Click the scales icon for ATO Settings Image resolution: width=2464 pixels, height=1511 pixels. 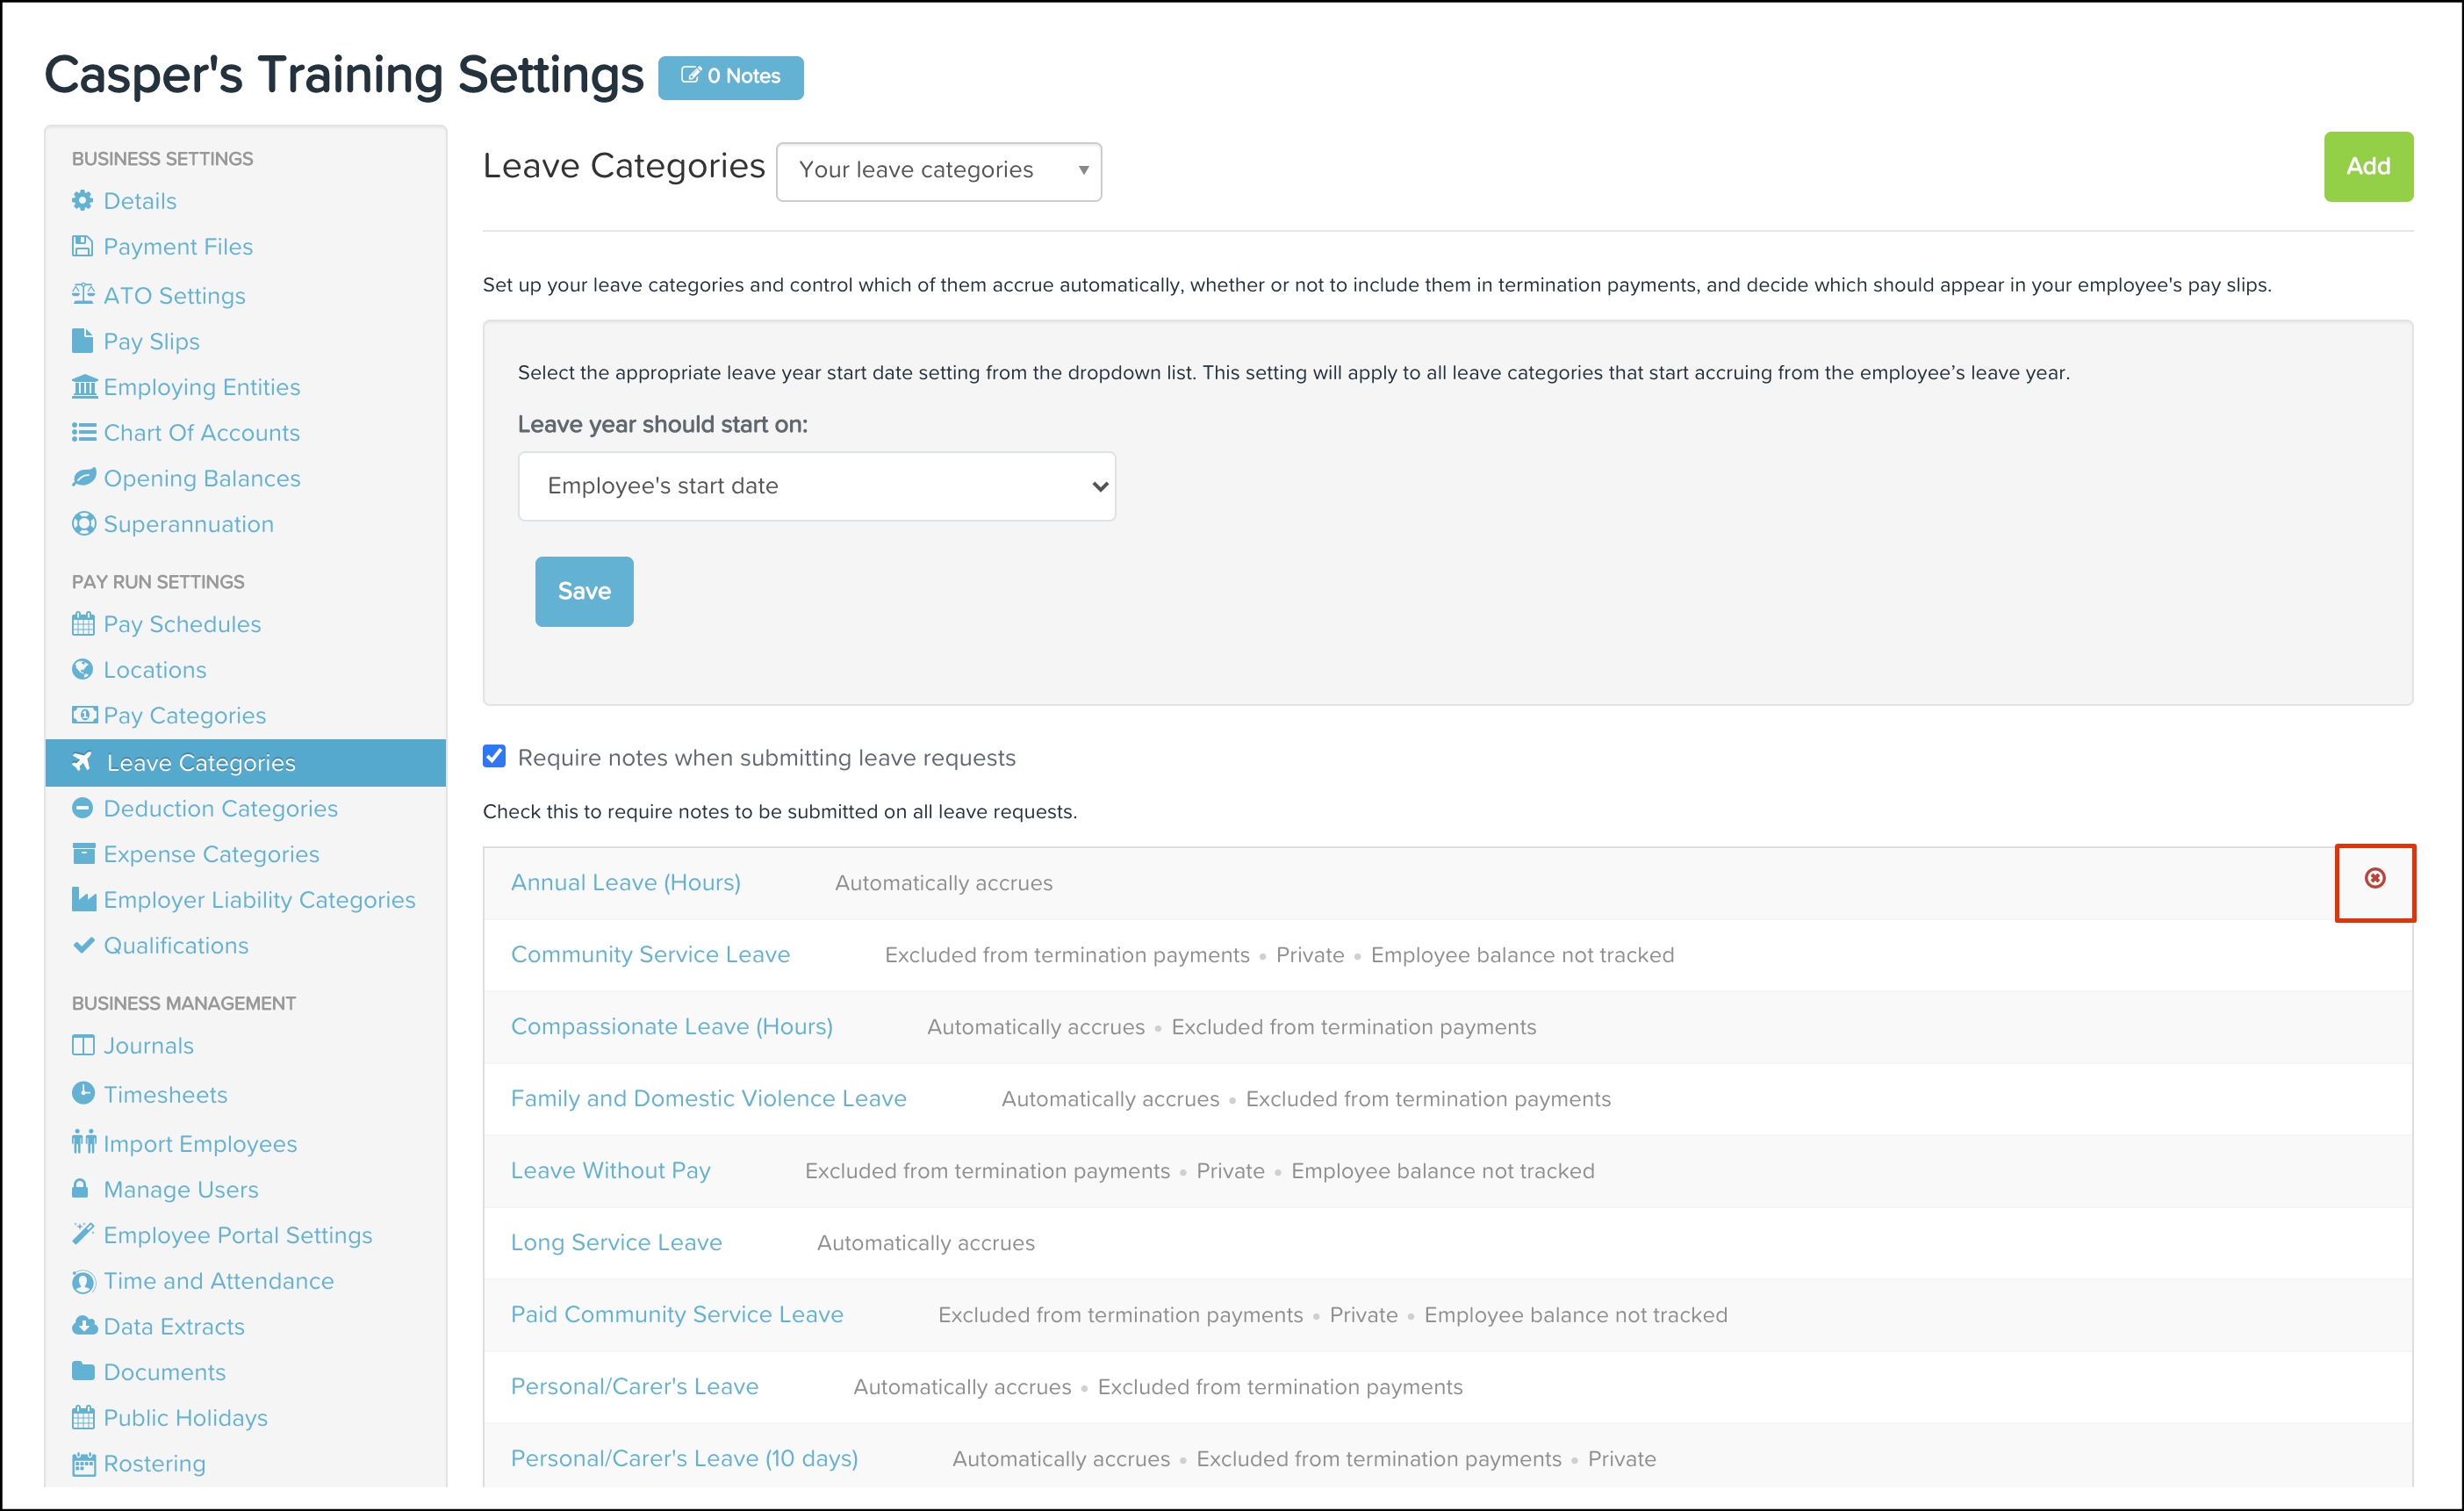pyautogui.click(x=83, y=294)
